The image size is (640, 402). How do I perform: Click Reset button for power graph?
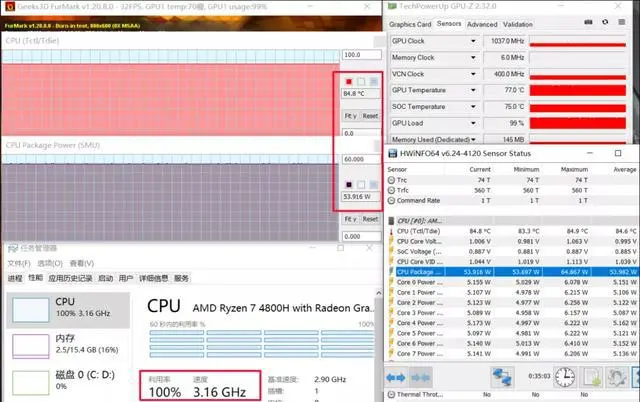[370, 219]
